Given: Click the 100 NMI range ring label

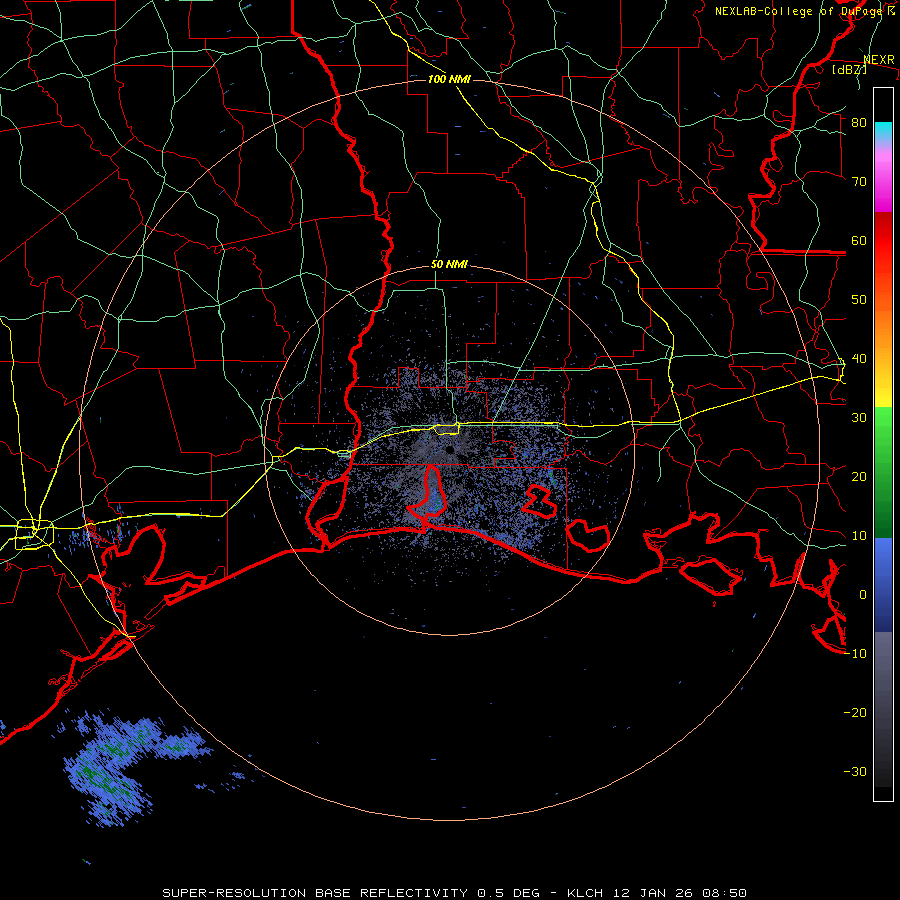Looking at the screenshot, I should [449, 79].
